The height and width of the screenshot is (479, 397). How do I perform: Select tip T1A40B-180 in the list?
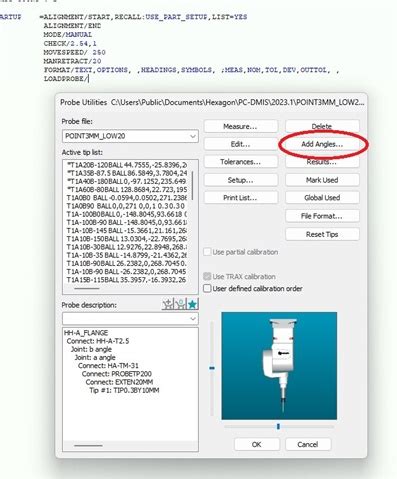coord(127,181)
